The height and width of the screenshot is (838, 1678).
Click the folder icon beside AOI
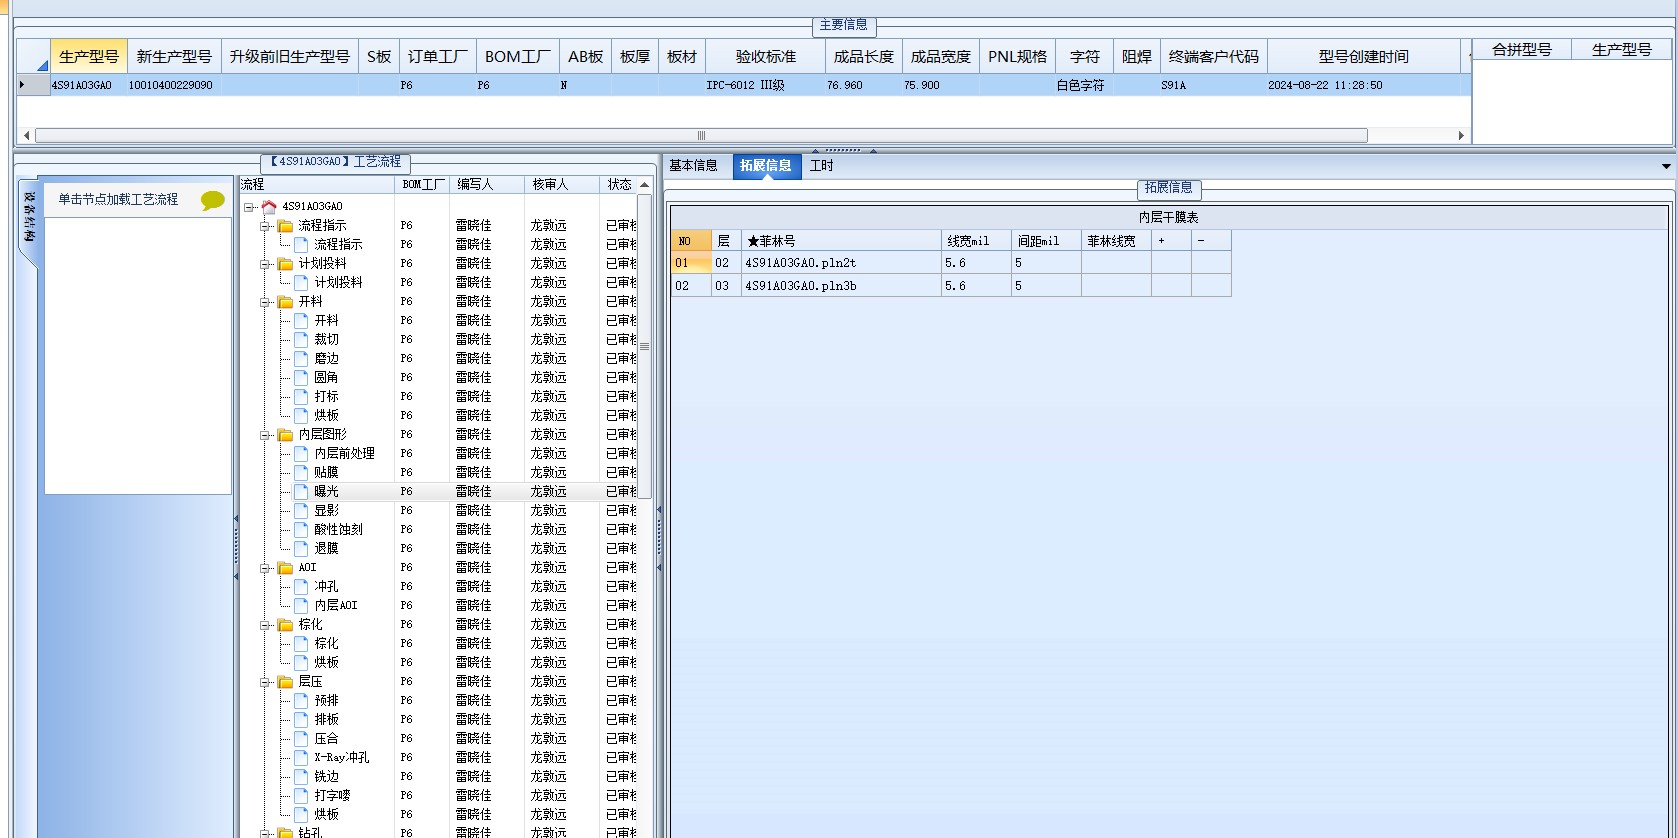(x=285, y=568)
